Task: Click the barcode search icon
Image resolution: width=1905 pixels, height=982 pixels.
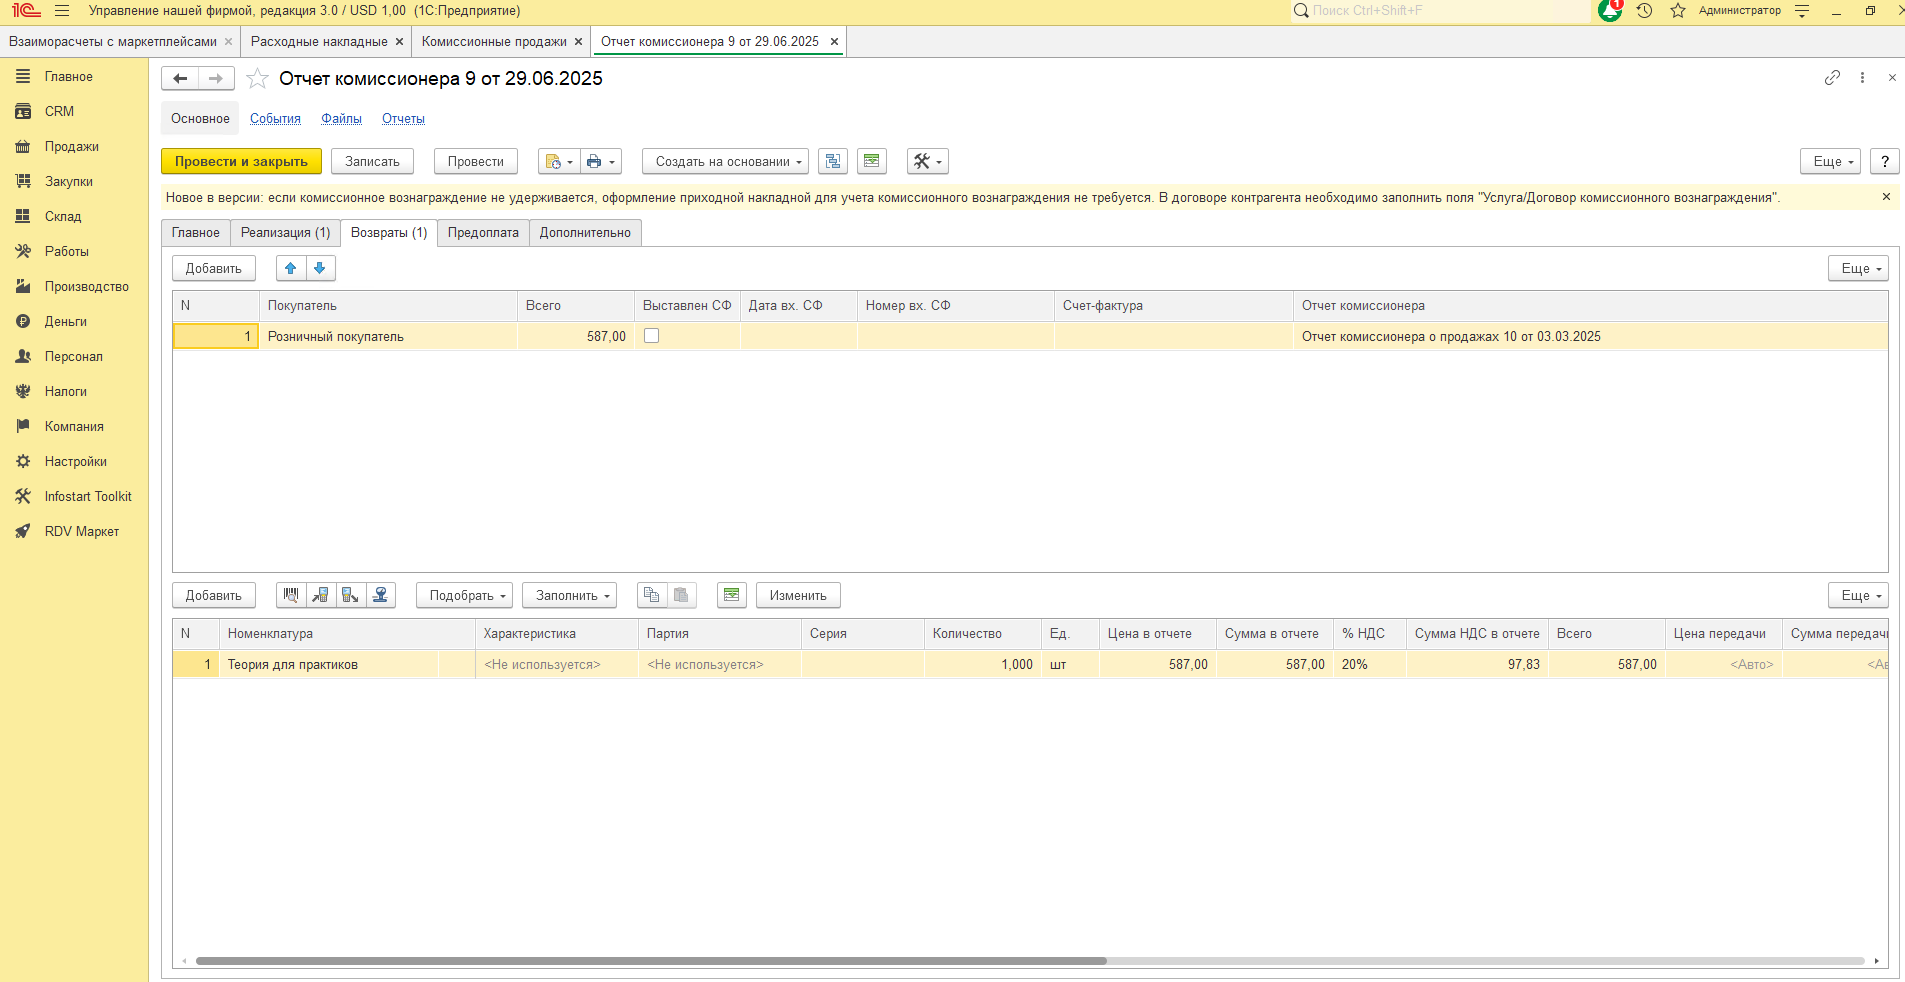Action: pos(291,595)
